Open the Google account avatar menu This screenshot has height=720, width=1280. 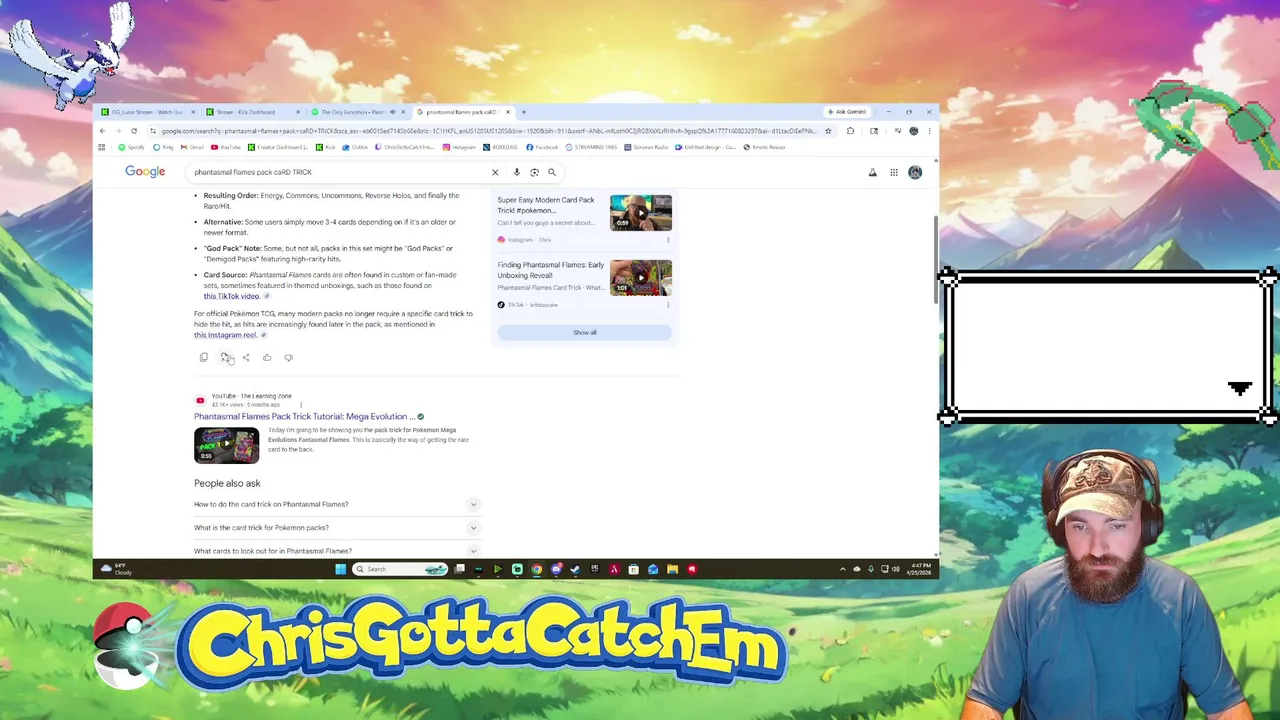915,172
